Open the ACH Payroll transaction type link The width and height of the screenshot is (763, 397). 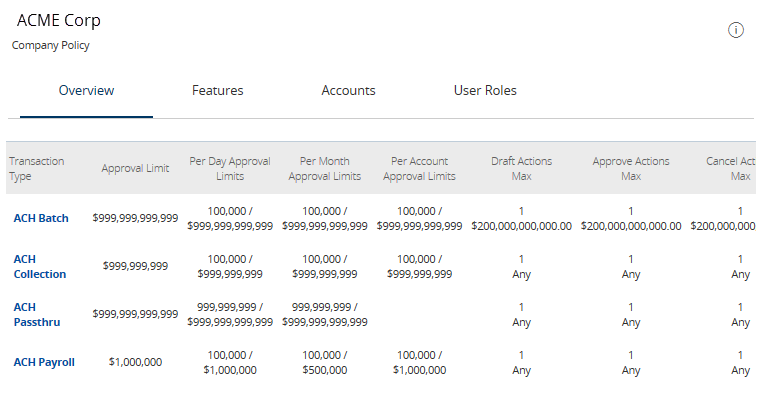[x=44, y=362]
